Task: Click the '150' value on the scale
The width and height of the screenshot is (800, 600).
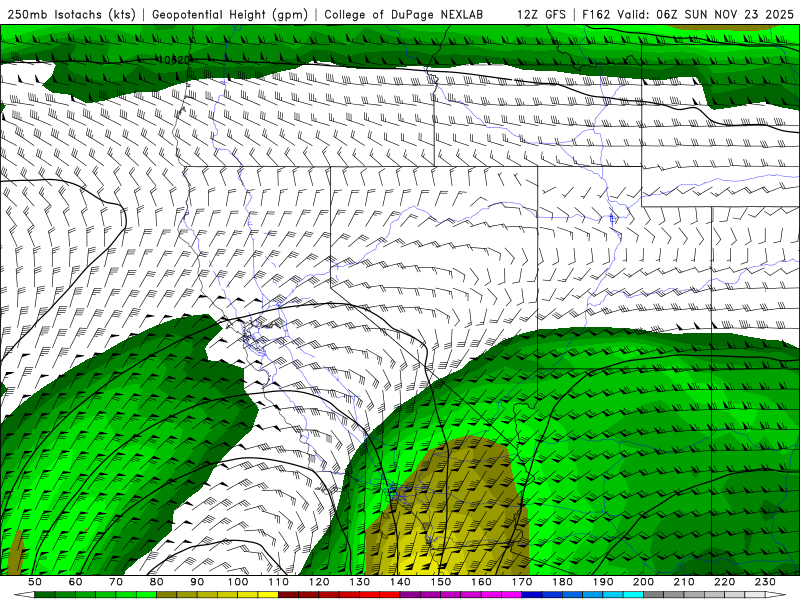Action: click(x=441, y=582)
